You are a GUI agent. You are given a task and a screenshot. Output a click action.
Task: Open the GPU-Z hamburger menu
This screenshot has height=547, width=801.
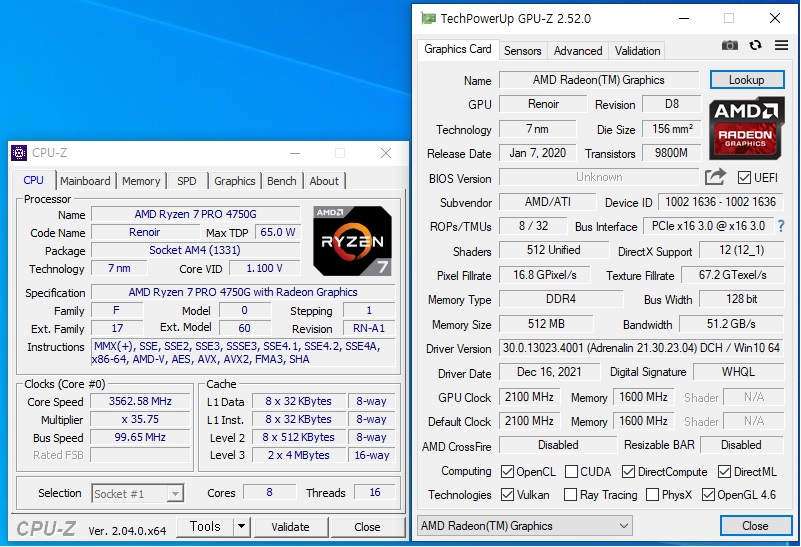(781, 45)
